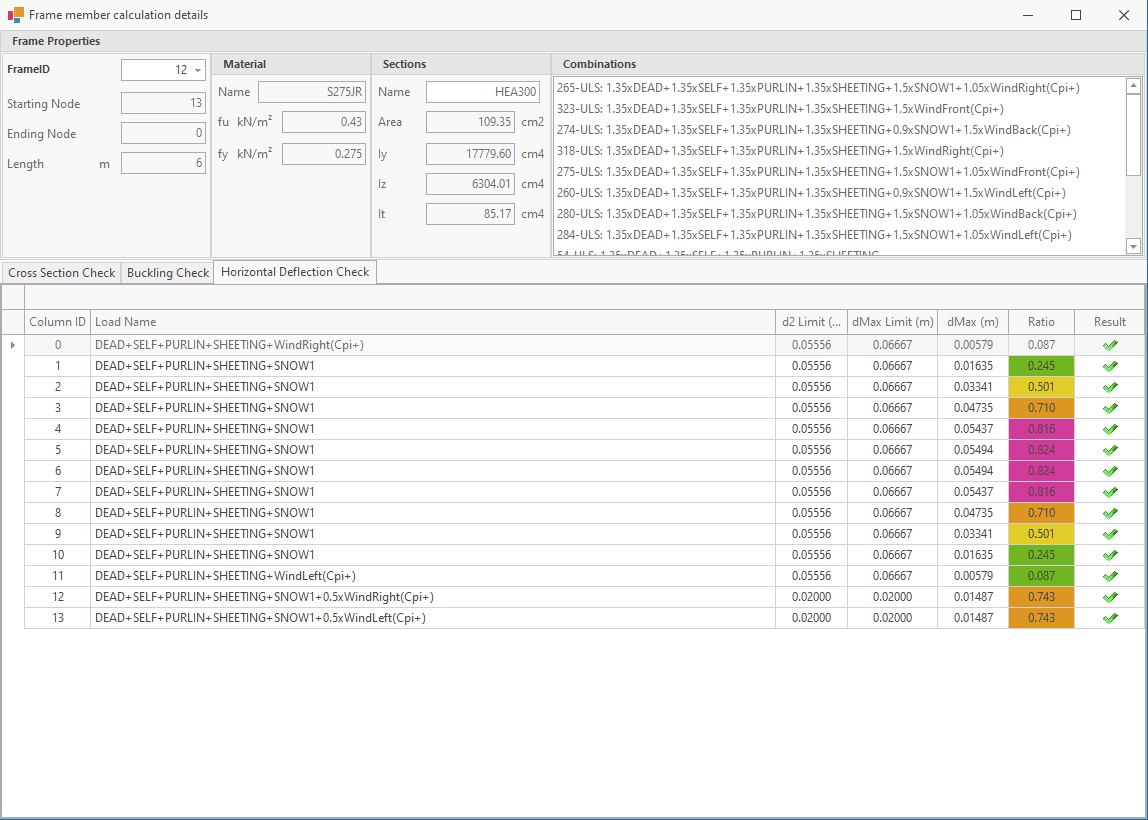Sort by the Ratio column header
1148x820 pixels.
click(1040, 322)
